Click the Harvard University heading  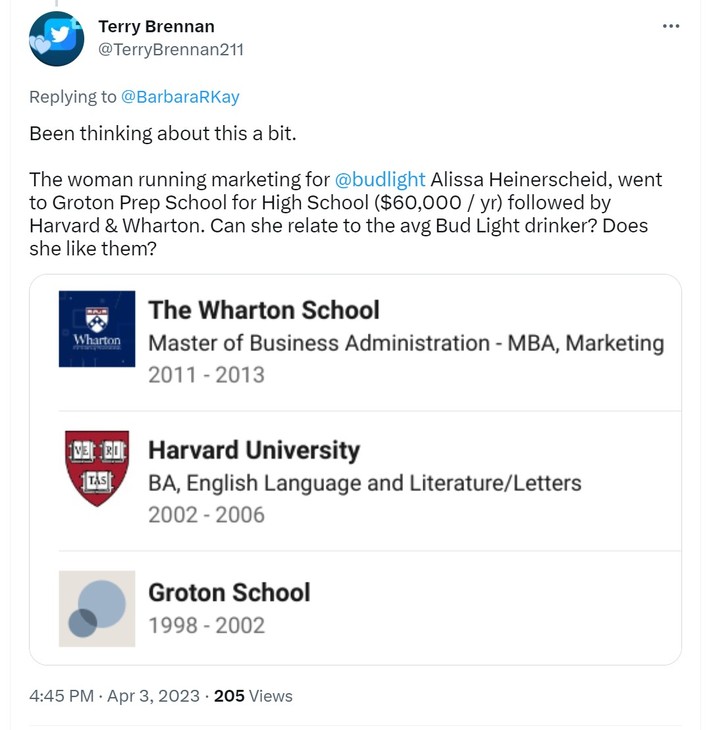[254, 450]
